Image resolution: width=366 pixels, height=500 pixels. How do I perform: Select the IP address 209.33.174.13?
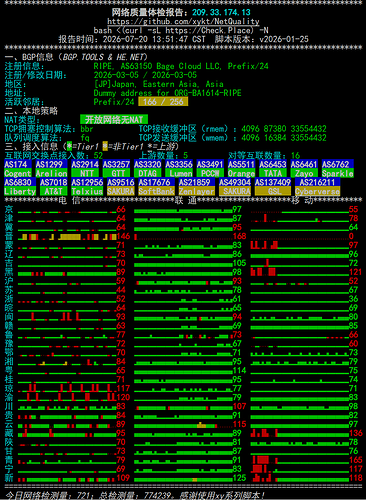click(221, 12)
